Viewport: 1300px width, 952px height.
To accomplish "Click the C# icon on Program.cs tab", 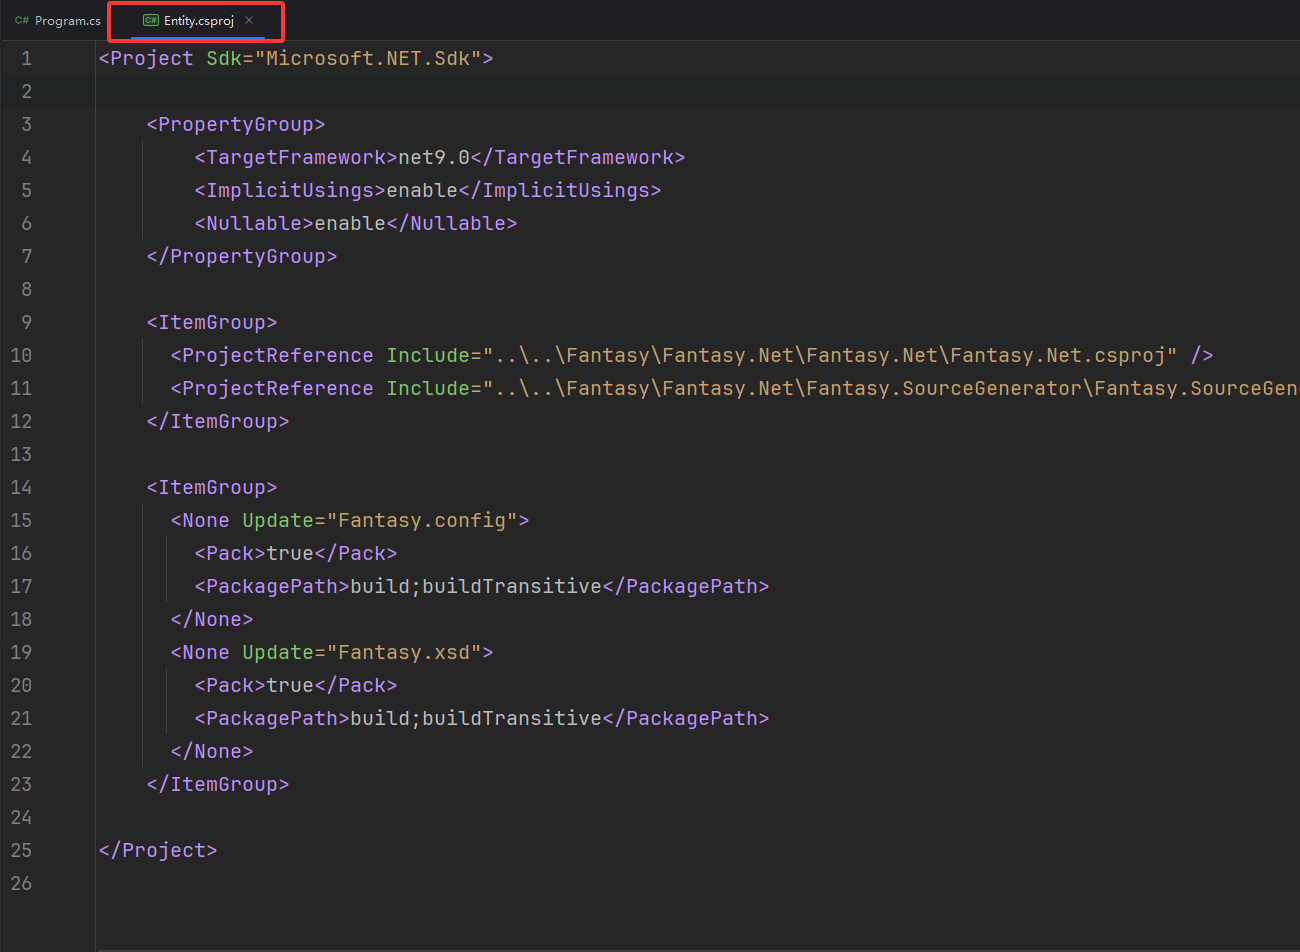I will [x=22, y=21].
